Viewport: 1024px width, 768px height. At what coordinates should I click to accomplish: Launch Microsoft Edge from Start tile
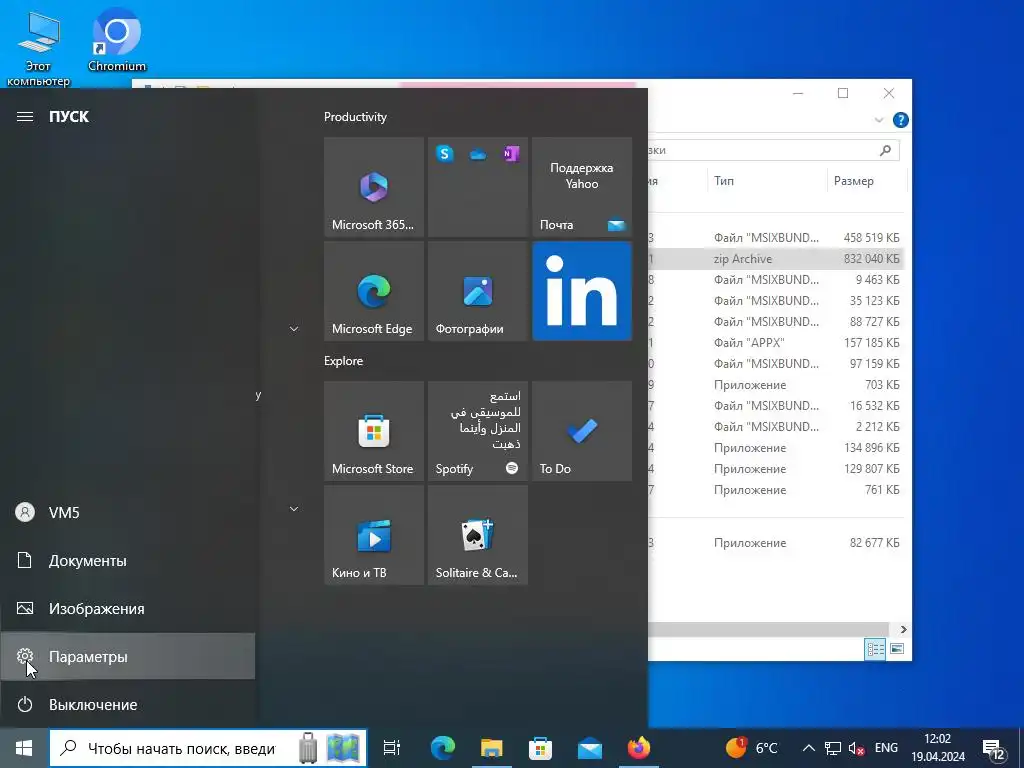click(374, 291)
